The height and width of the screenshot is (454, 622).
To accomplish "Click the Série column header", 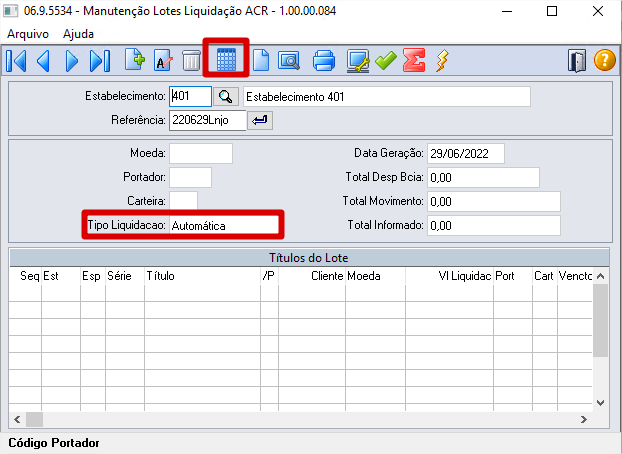I will click(x=125, y=276).
